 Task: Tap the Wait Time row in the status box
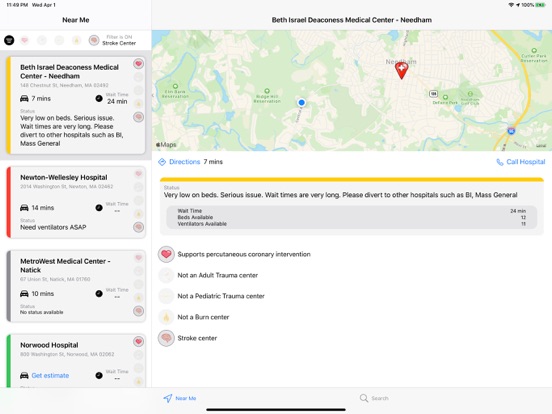(351, 211)
